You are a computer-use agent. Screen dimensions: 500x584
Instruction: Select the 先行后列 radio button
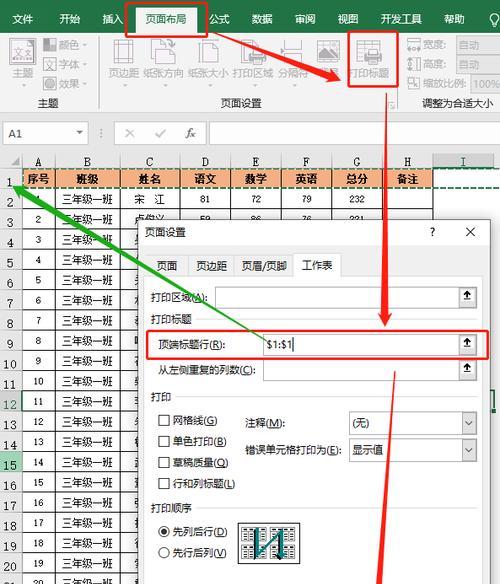[164, 552]
